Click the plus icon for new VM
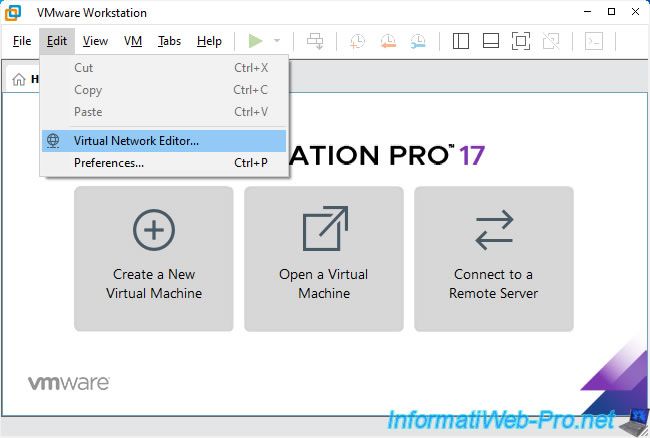The image size is (650, 438). coord(154,230)
